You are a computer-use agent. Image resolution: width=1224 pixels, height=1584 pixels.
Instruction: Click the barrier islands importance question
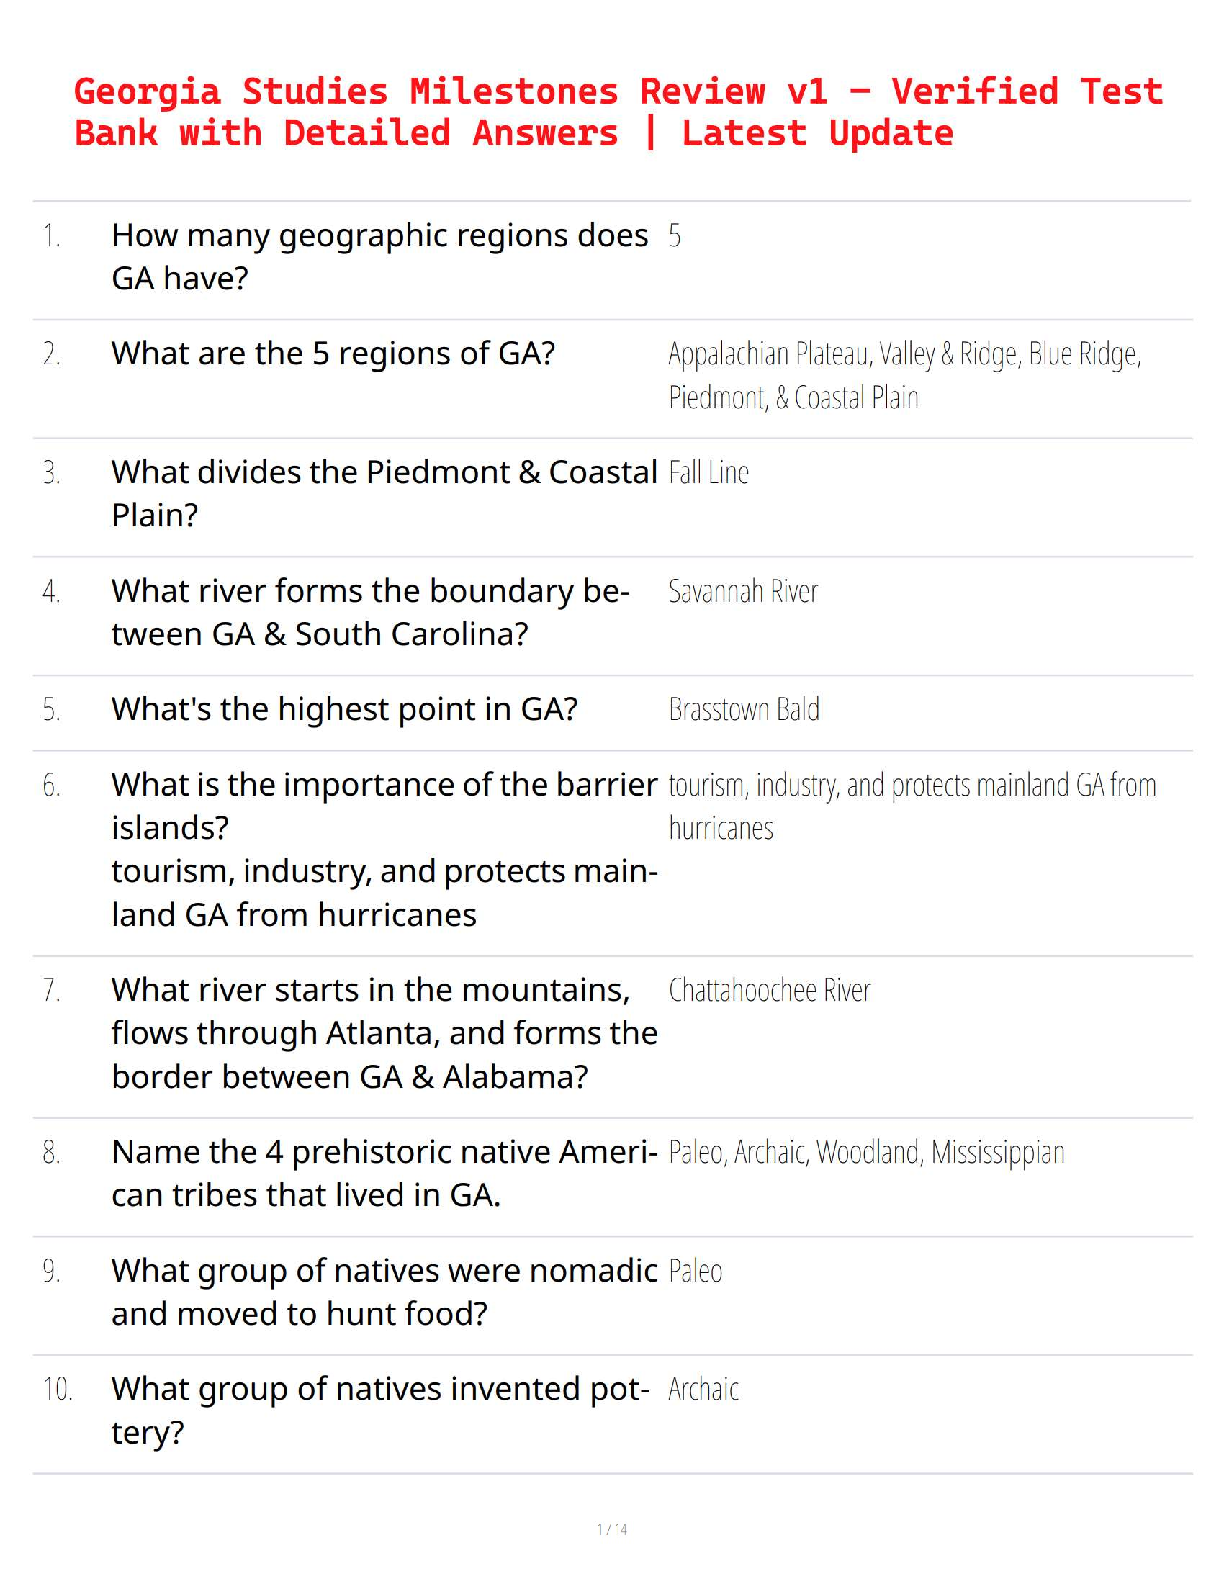tap(383, 849)
